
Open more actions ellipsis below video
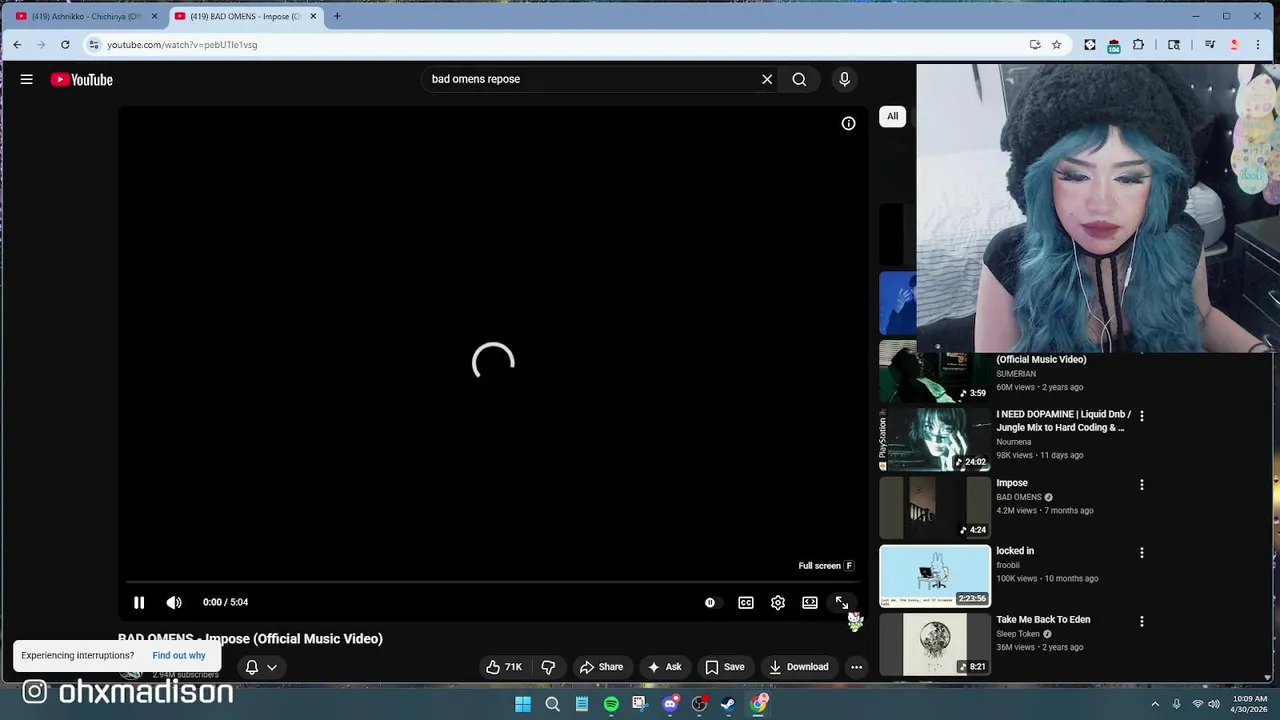tap(856, 667)
